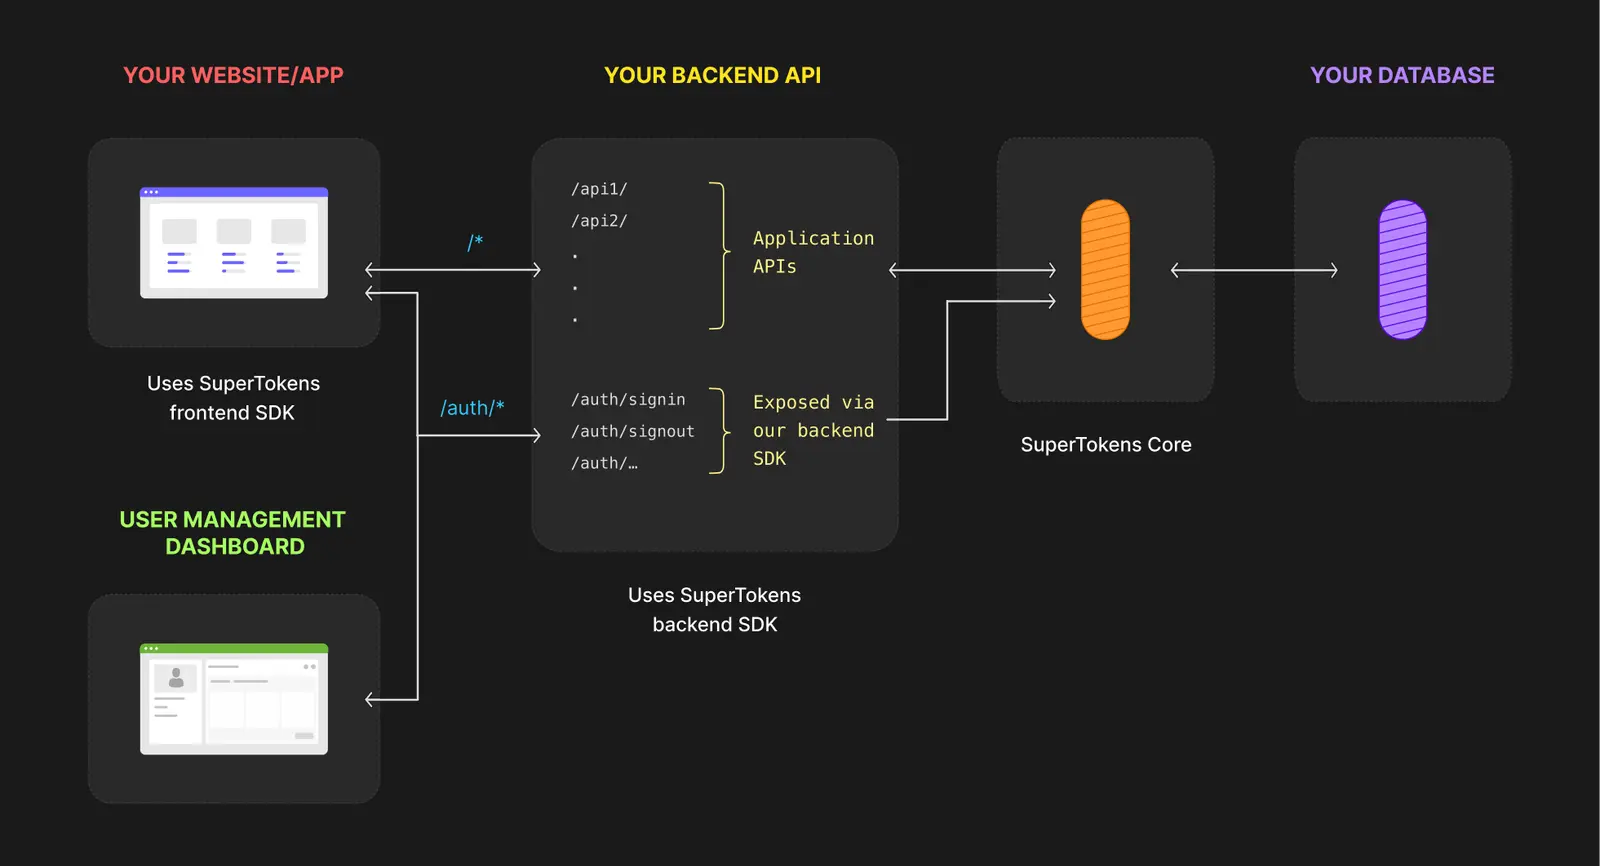
Task: Click the orange SuperTokens Core cylinder
Action: point(1105,269)
